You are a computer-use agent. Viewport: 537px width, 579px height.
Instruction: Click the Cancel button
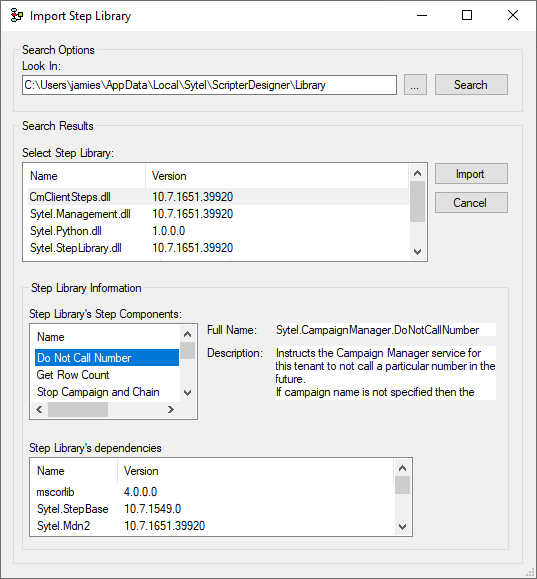click(471, 202)
